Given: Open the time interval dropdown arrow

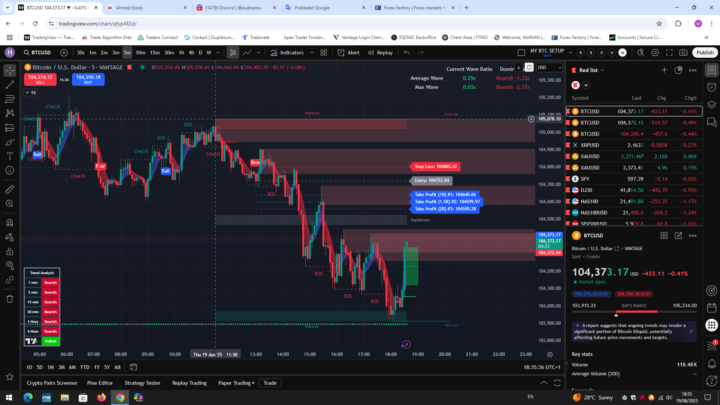Looking at the screenshot, I should (x=218, y=53).
